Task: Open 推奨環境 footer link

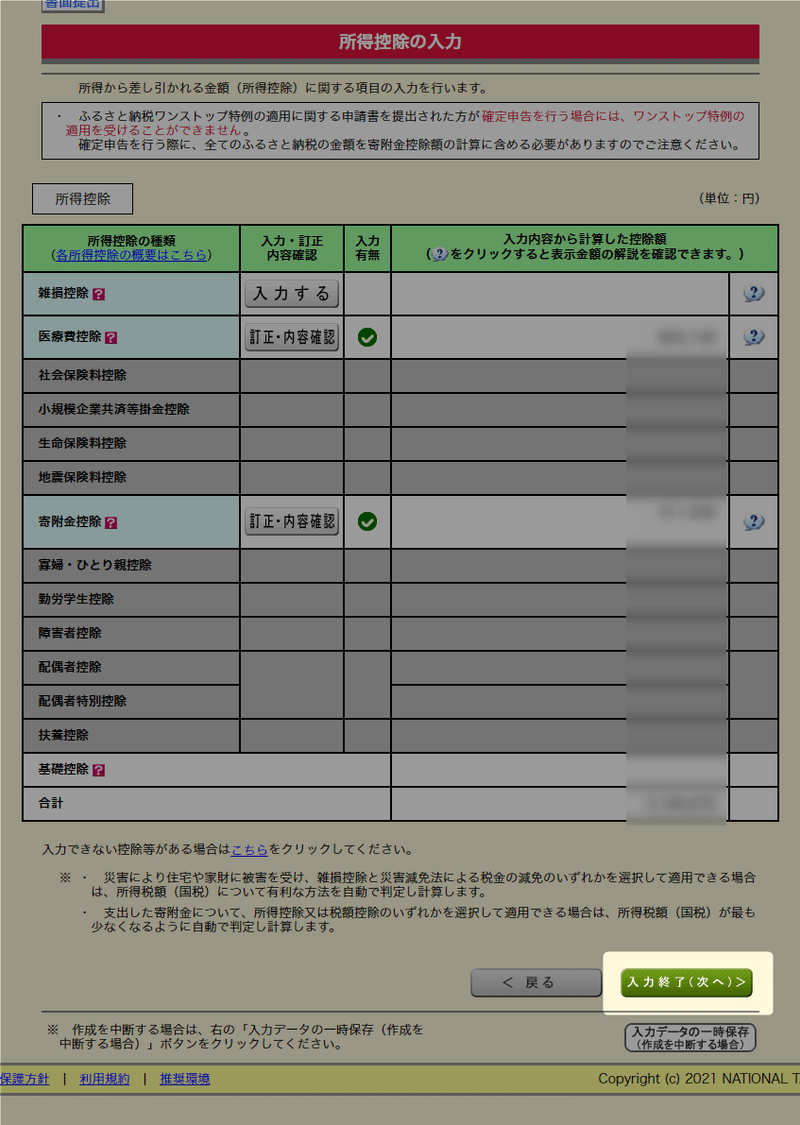Action: pos(185,1079)
